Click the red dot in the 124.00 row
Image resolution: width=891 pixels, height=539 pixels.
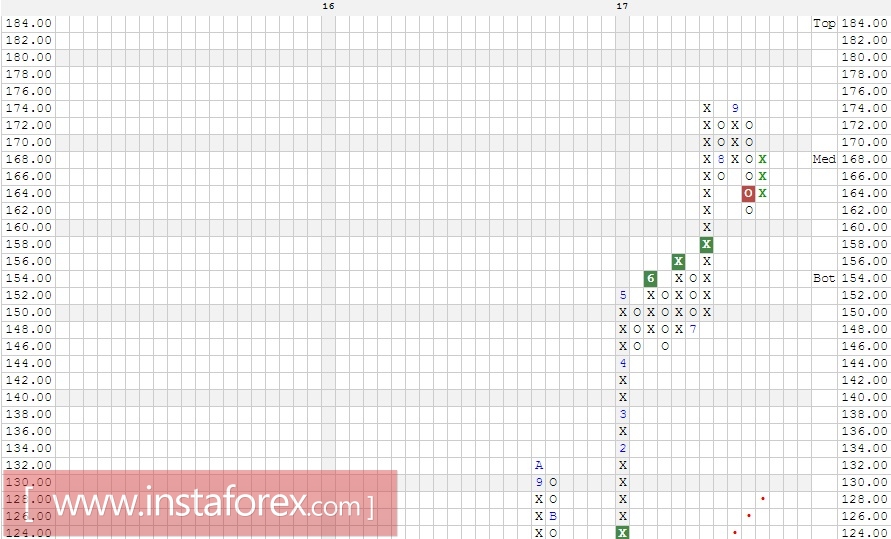pyautogui.click(x=735, y=533)
